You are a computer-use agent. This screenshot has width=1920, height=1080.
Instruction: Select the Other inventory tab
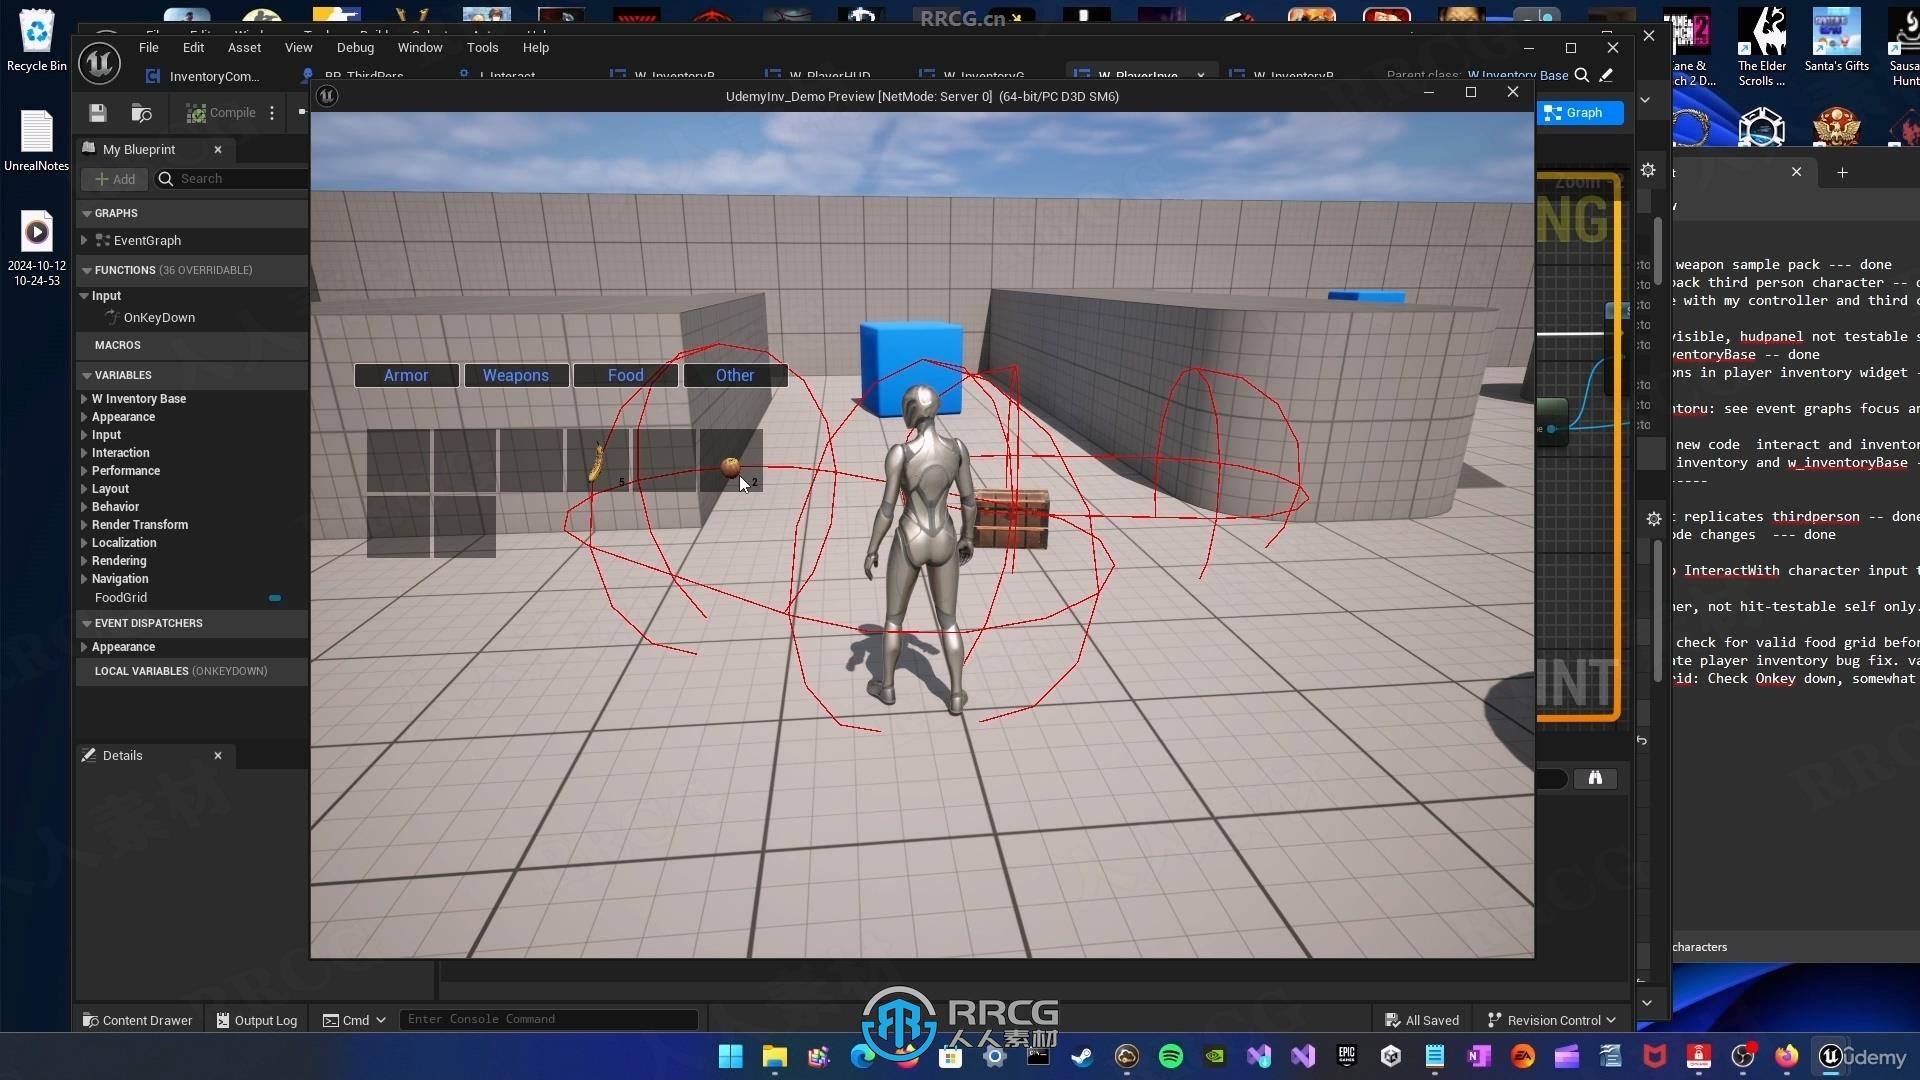tap(735, 375)
